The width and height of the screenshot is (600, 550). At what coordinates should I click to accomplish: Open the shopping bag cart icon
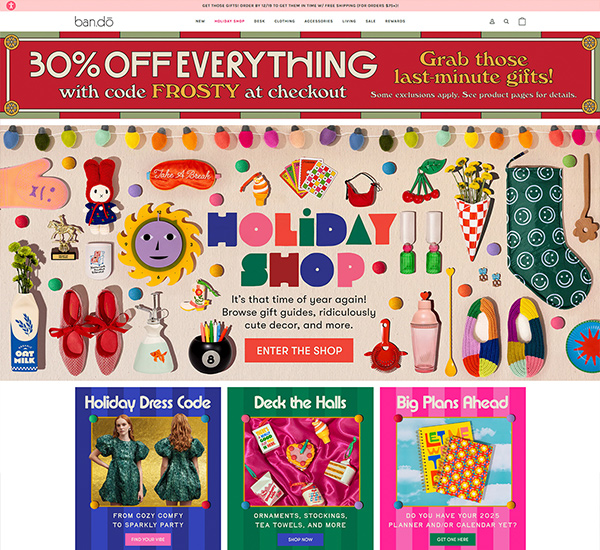point(522,21)
